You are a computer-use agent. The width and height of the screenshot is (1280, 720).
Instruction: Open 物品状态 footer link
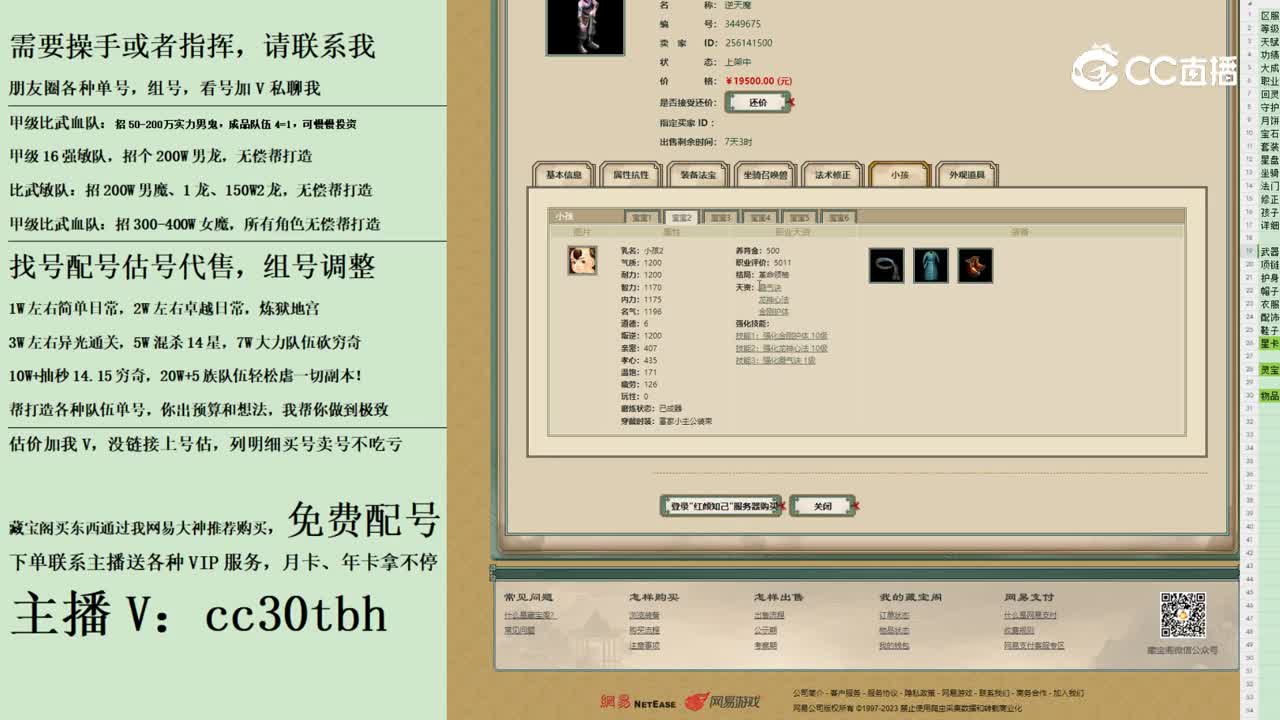(894, 630)
